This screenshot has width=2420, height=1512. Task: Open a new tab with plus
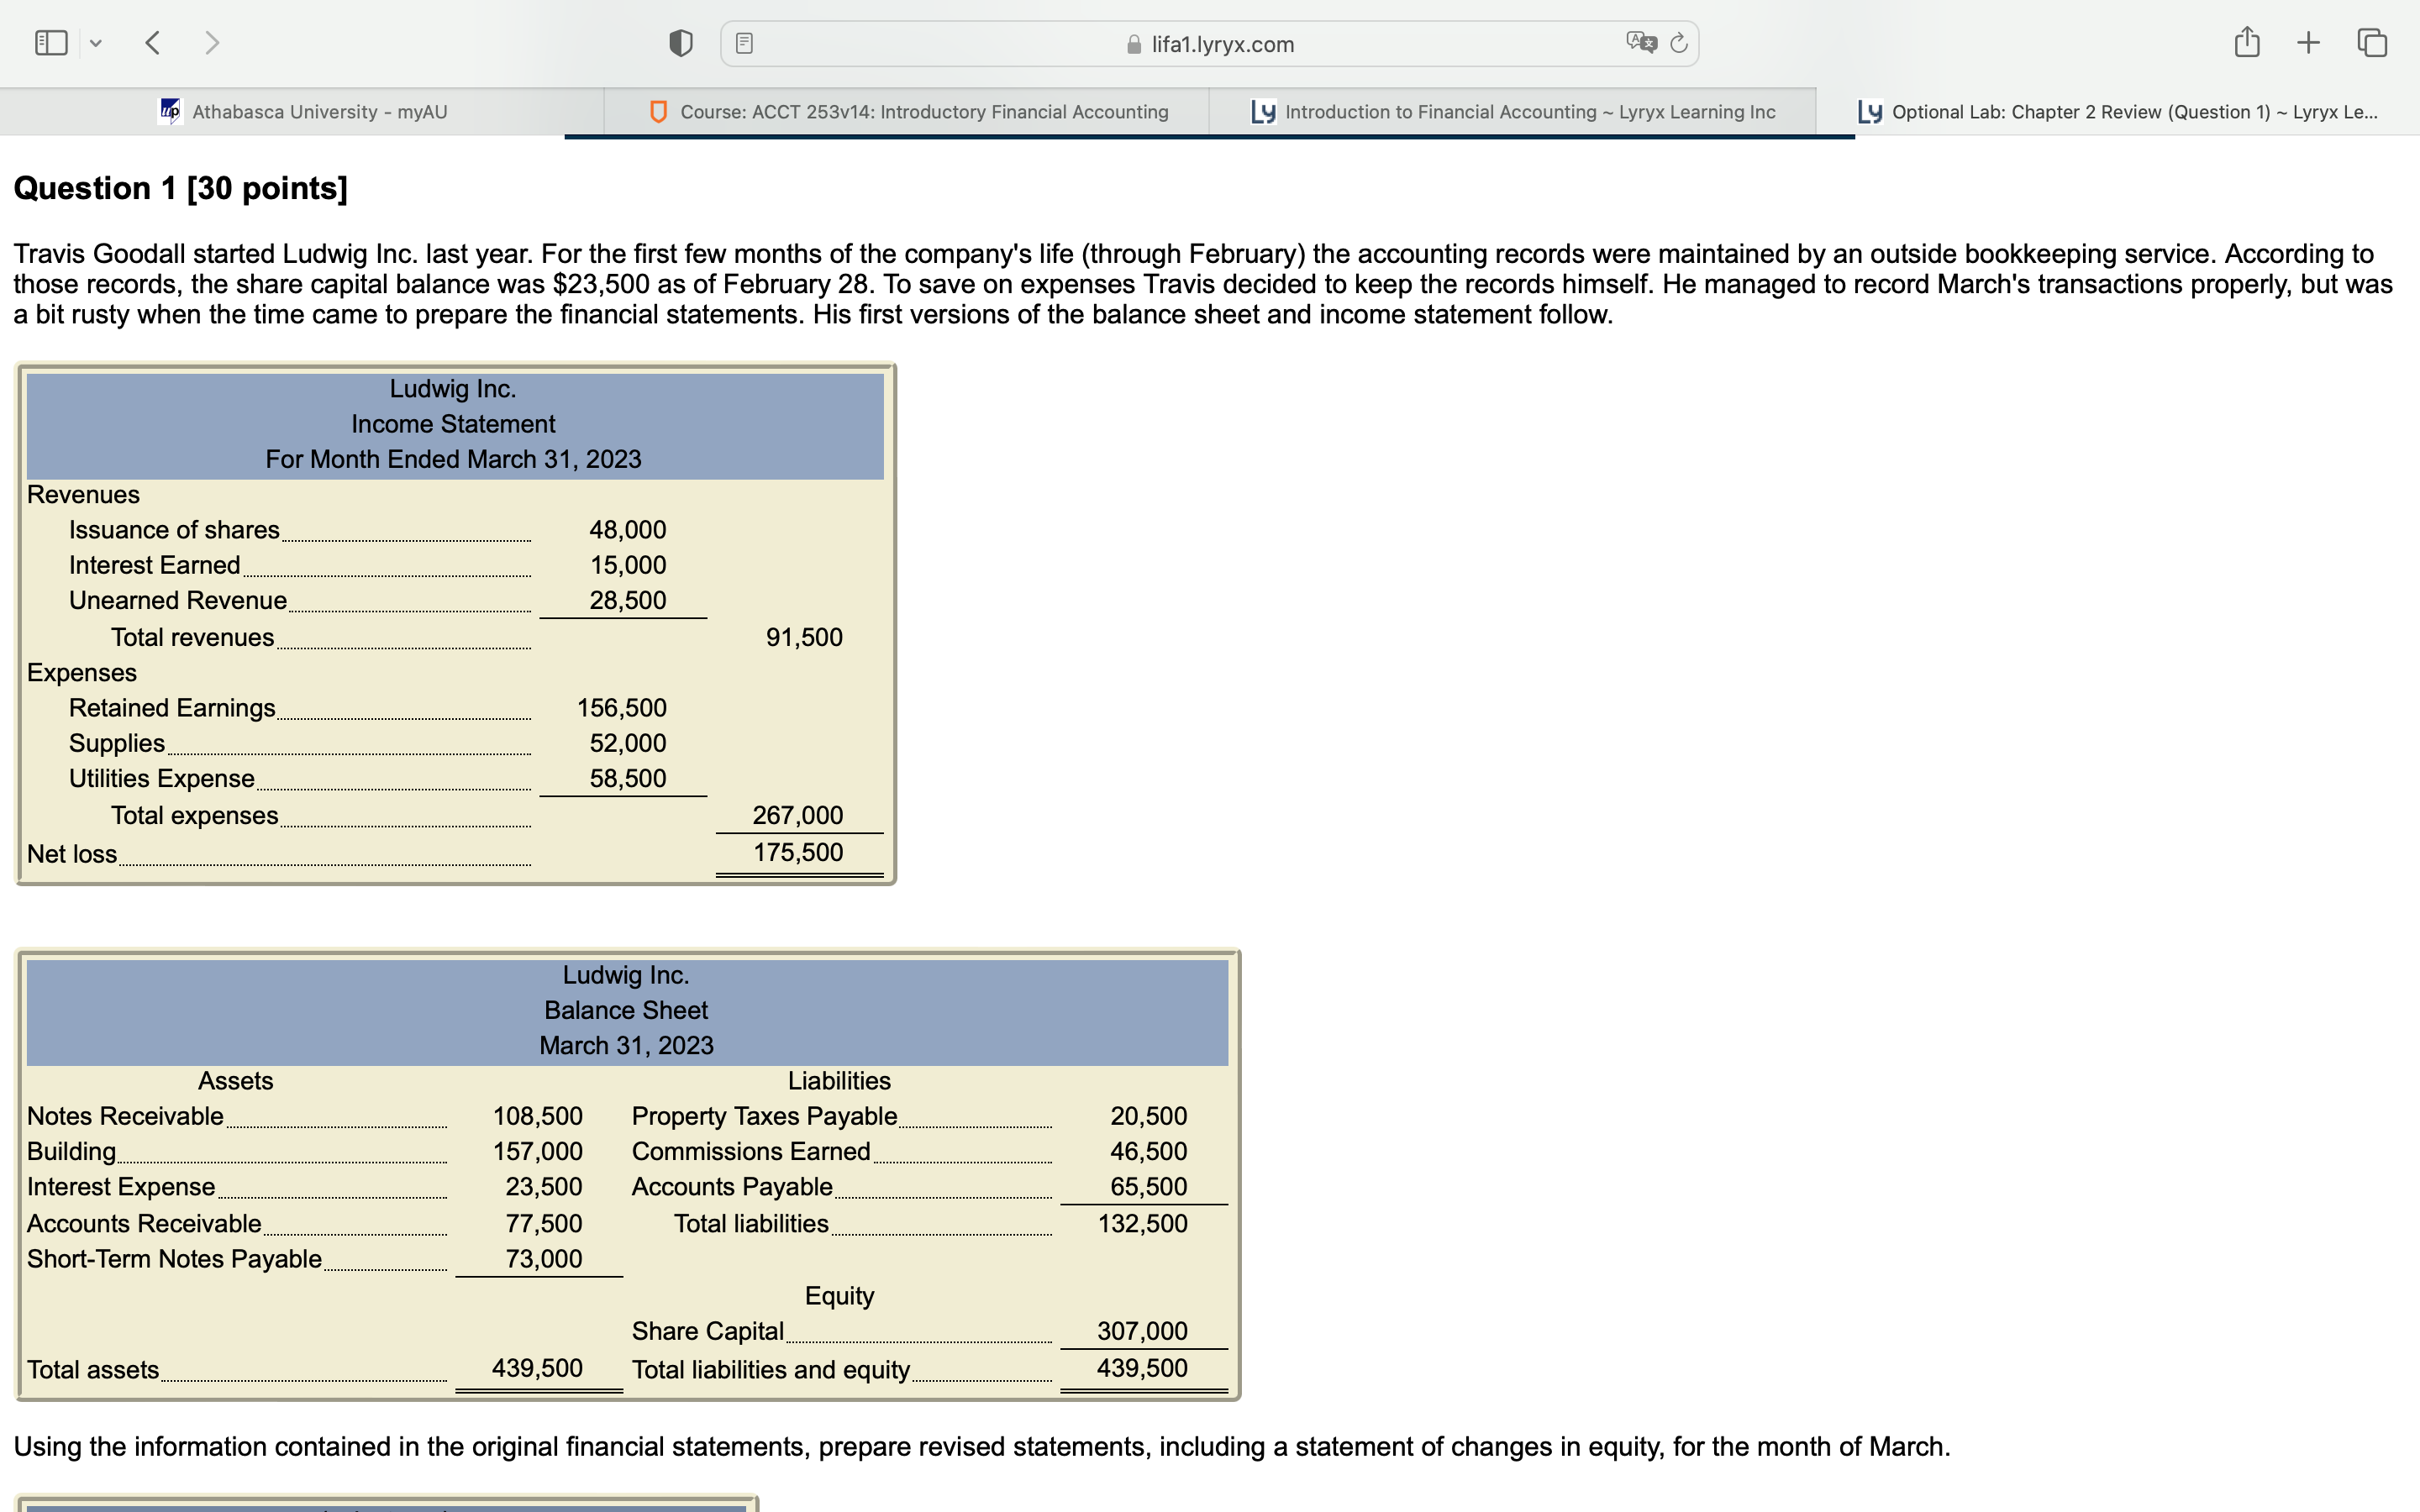tap(2308, 43)
